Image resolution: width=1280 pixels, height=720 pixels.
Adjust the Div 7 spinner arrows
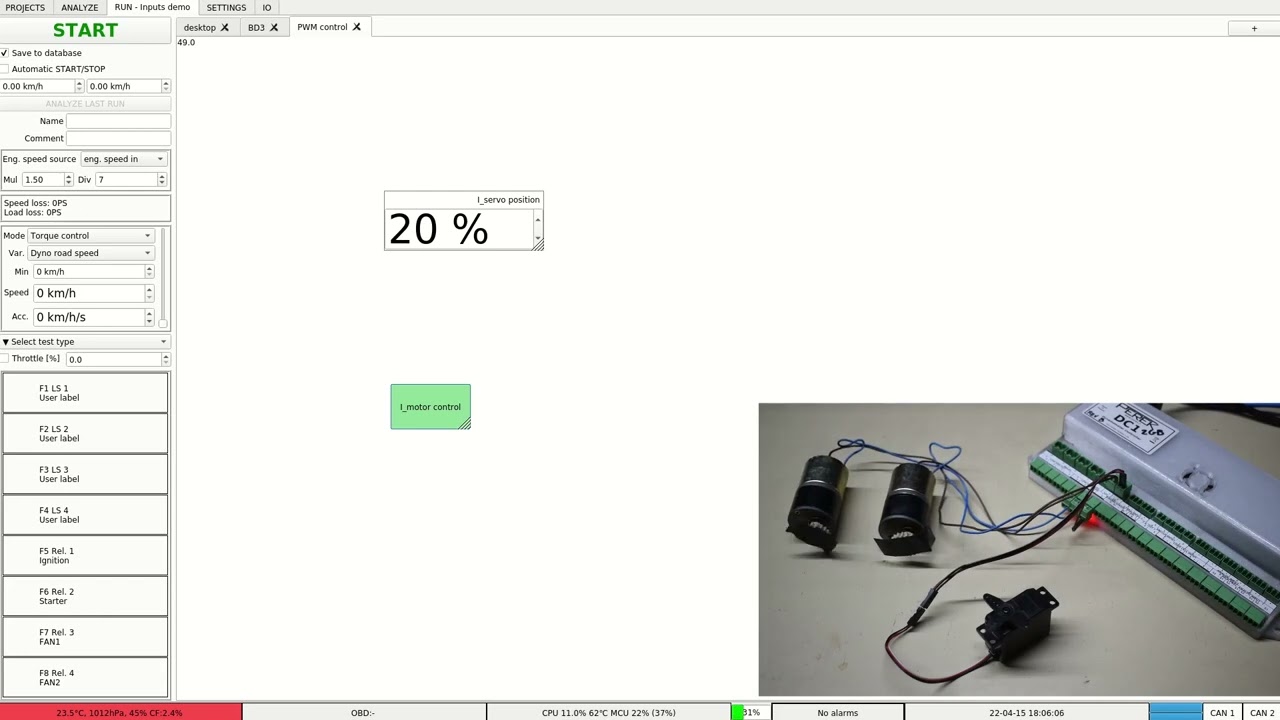(x=162, y=180)
